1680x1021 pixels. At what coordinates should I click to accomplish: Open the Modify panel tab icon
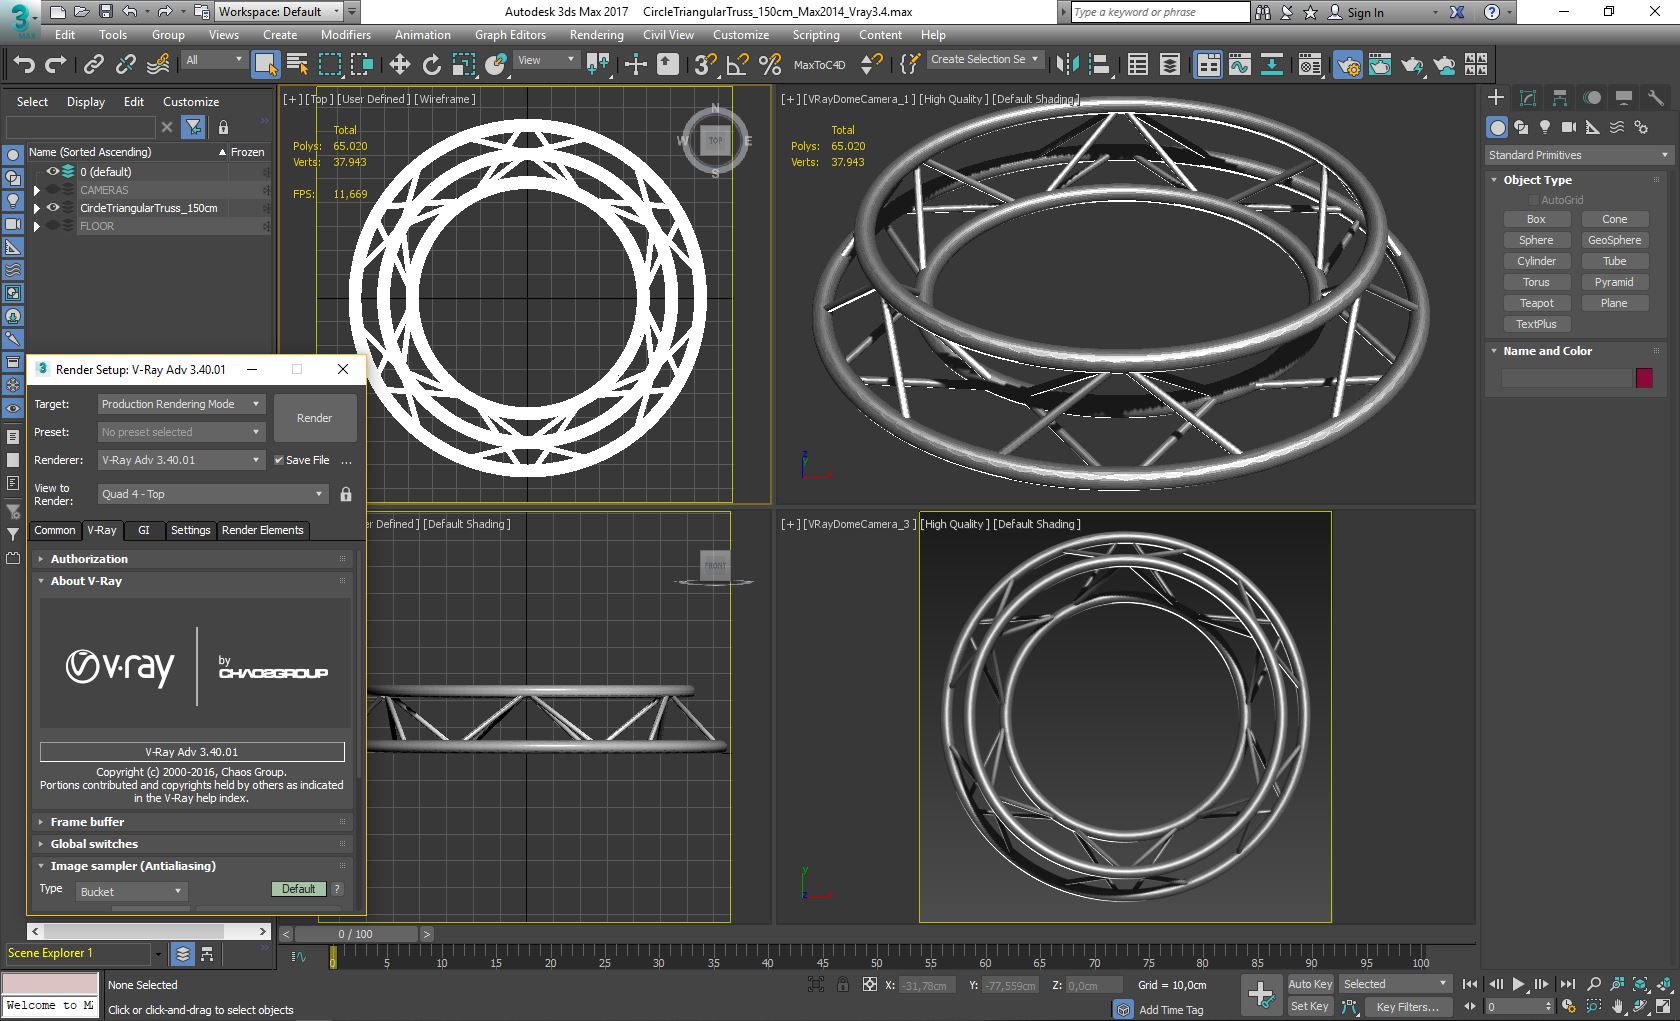(x=1527, y=98)
